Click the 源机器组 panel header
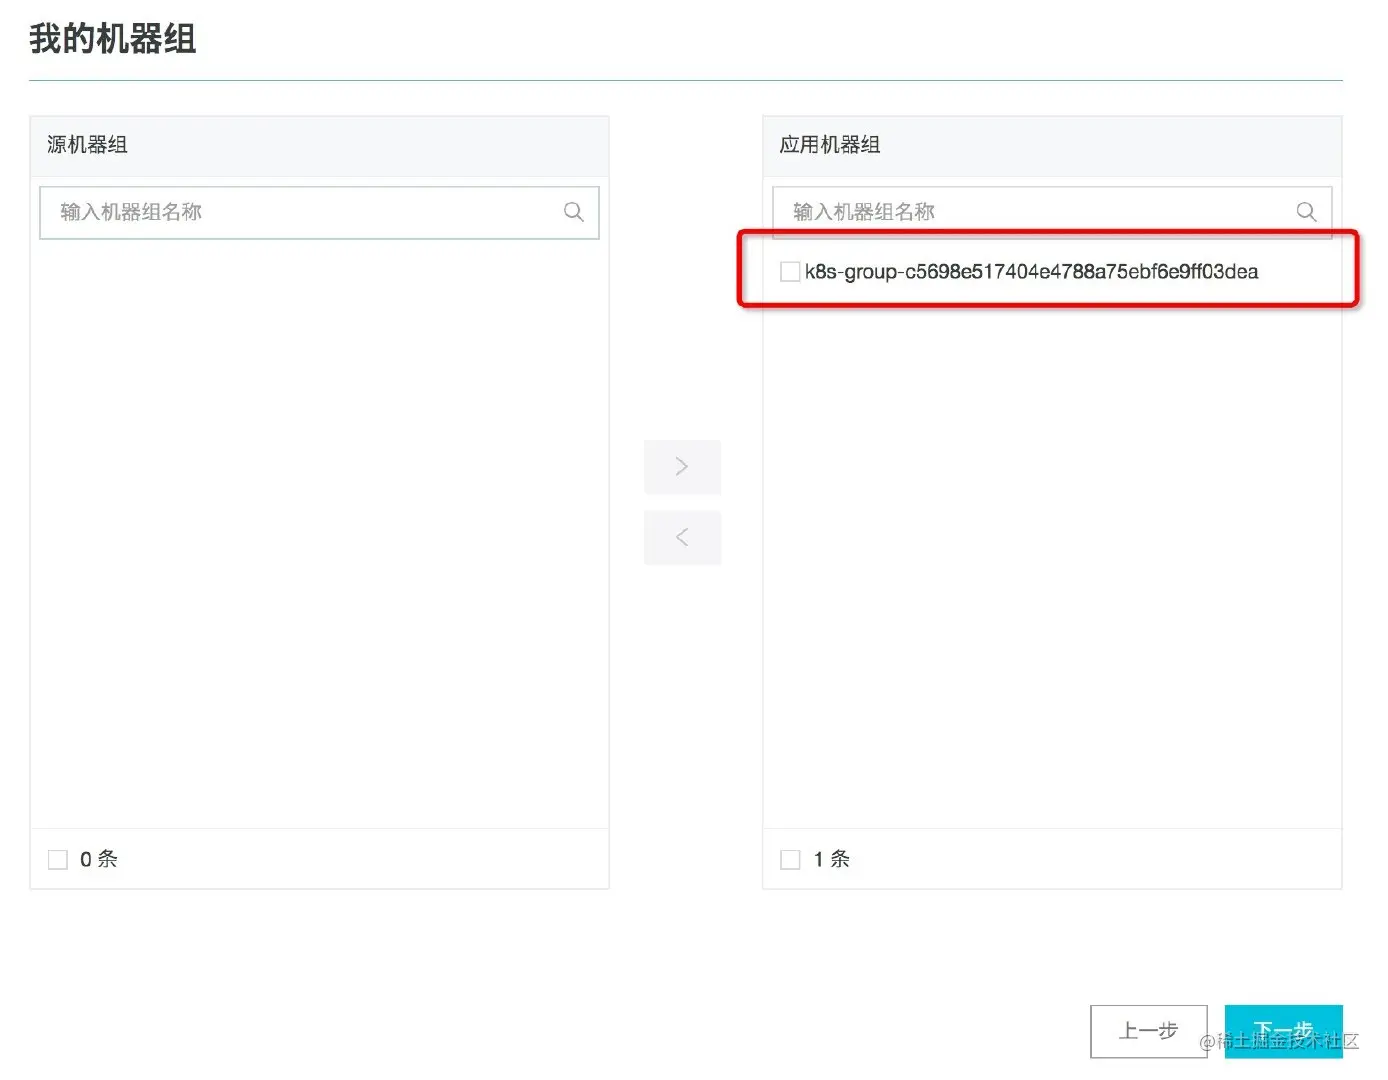This screenshot has height=1080, width=1388. [319, 146]
